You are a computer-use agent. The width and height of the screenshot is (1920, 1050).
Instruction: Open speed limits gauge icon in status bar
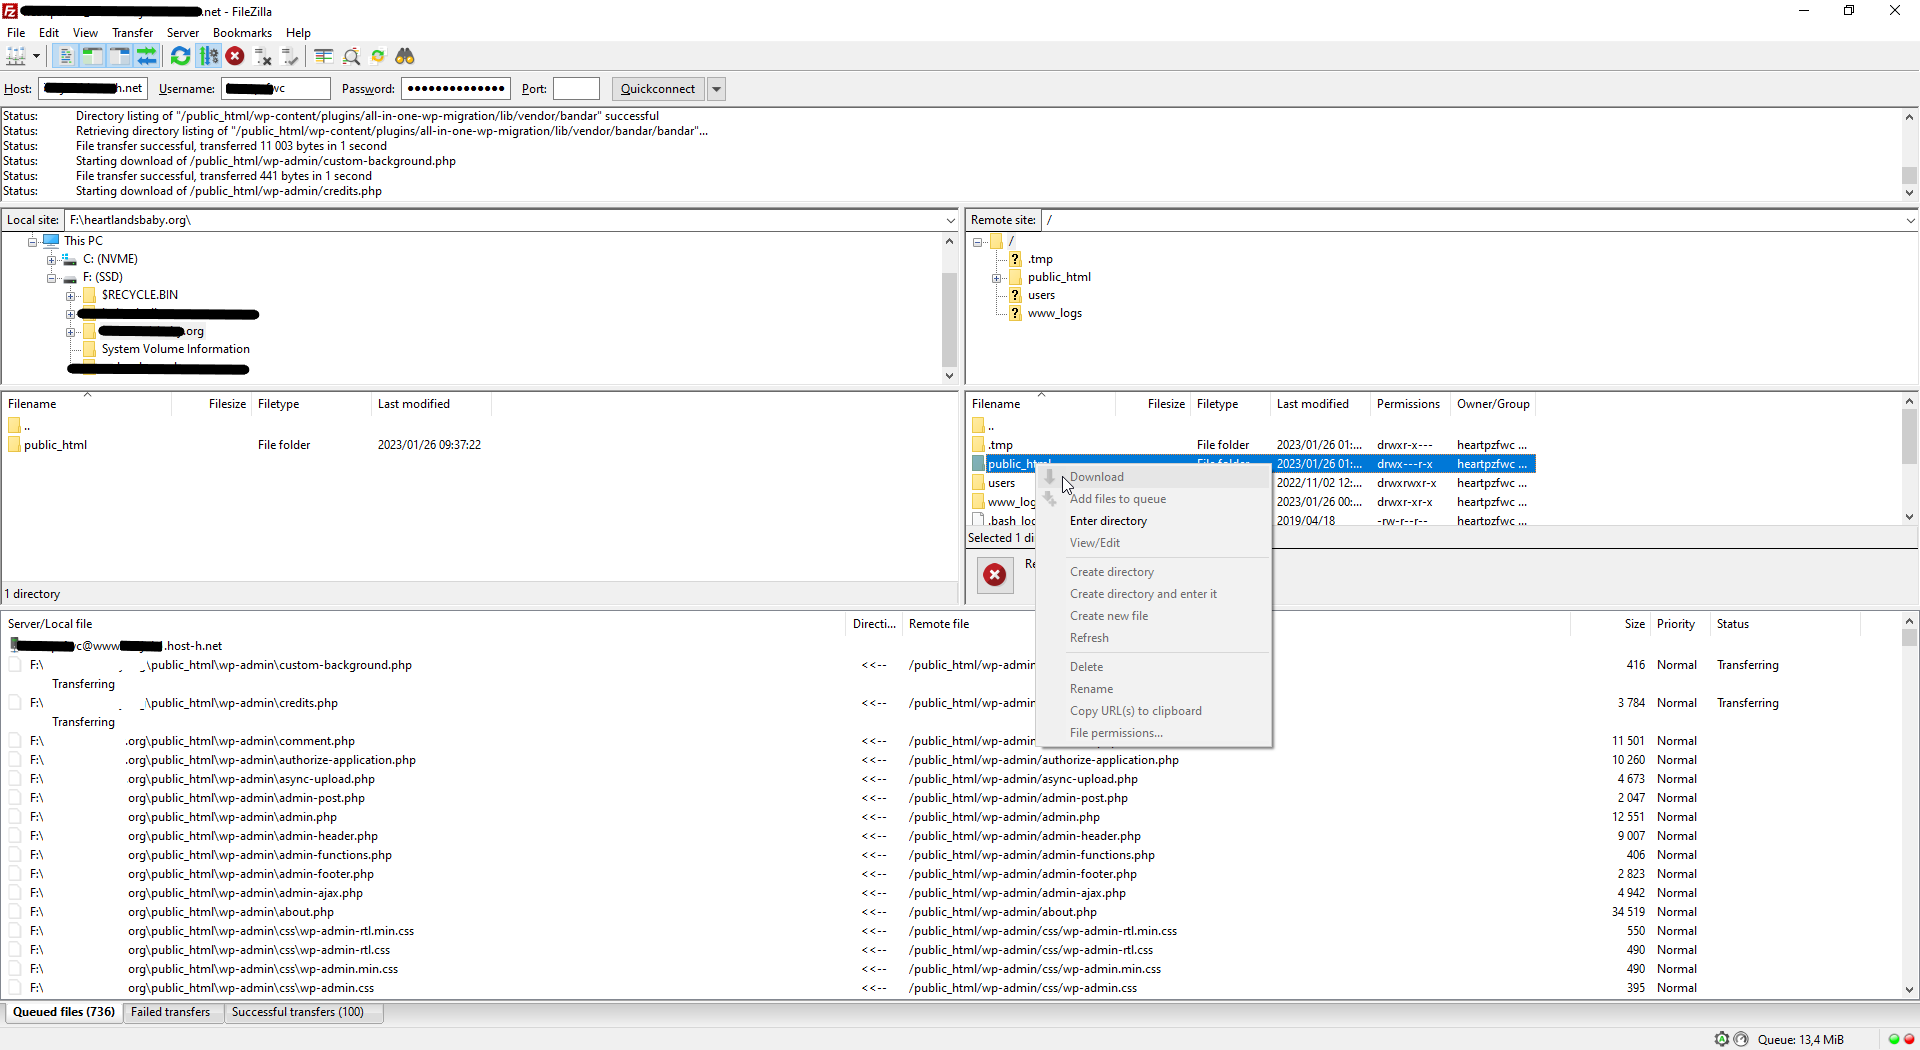pos(1741,1039)
